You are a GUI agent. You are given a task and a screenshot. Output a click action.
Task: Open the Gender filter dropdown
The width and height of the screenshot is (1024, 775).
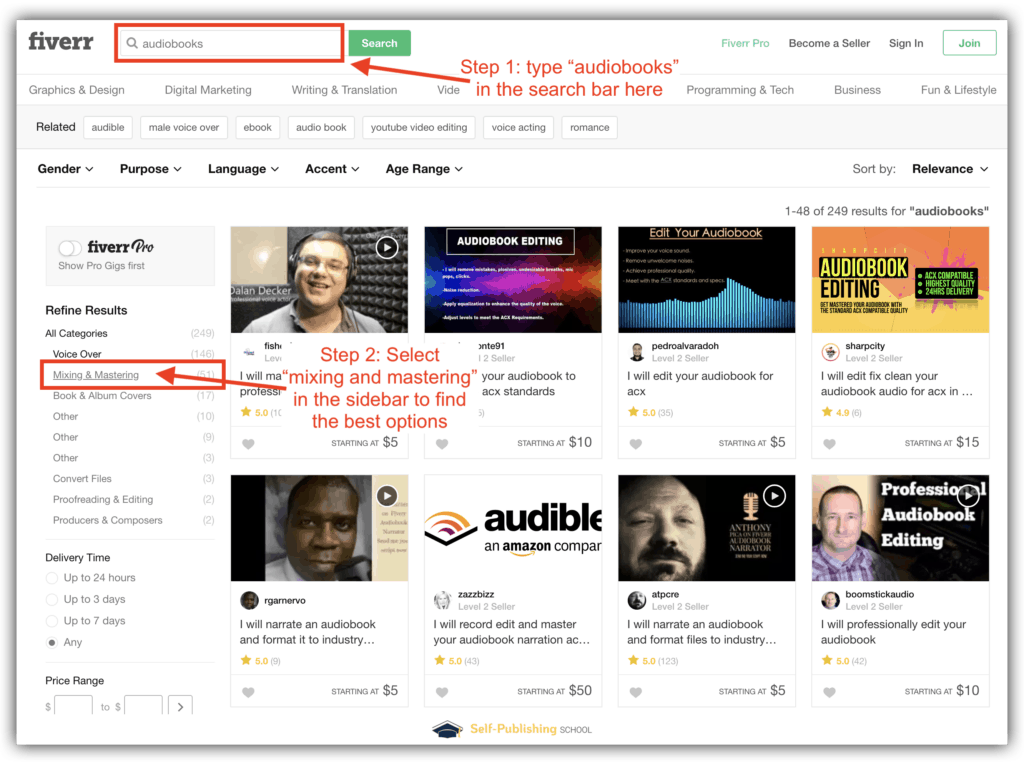65,168
